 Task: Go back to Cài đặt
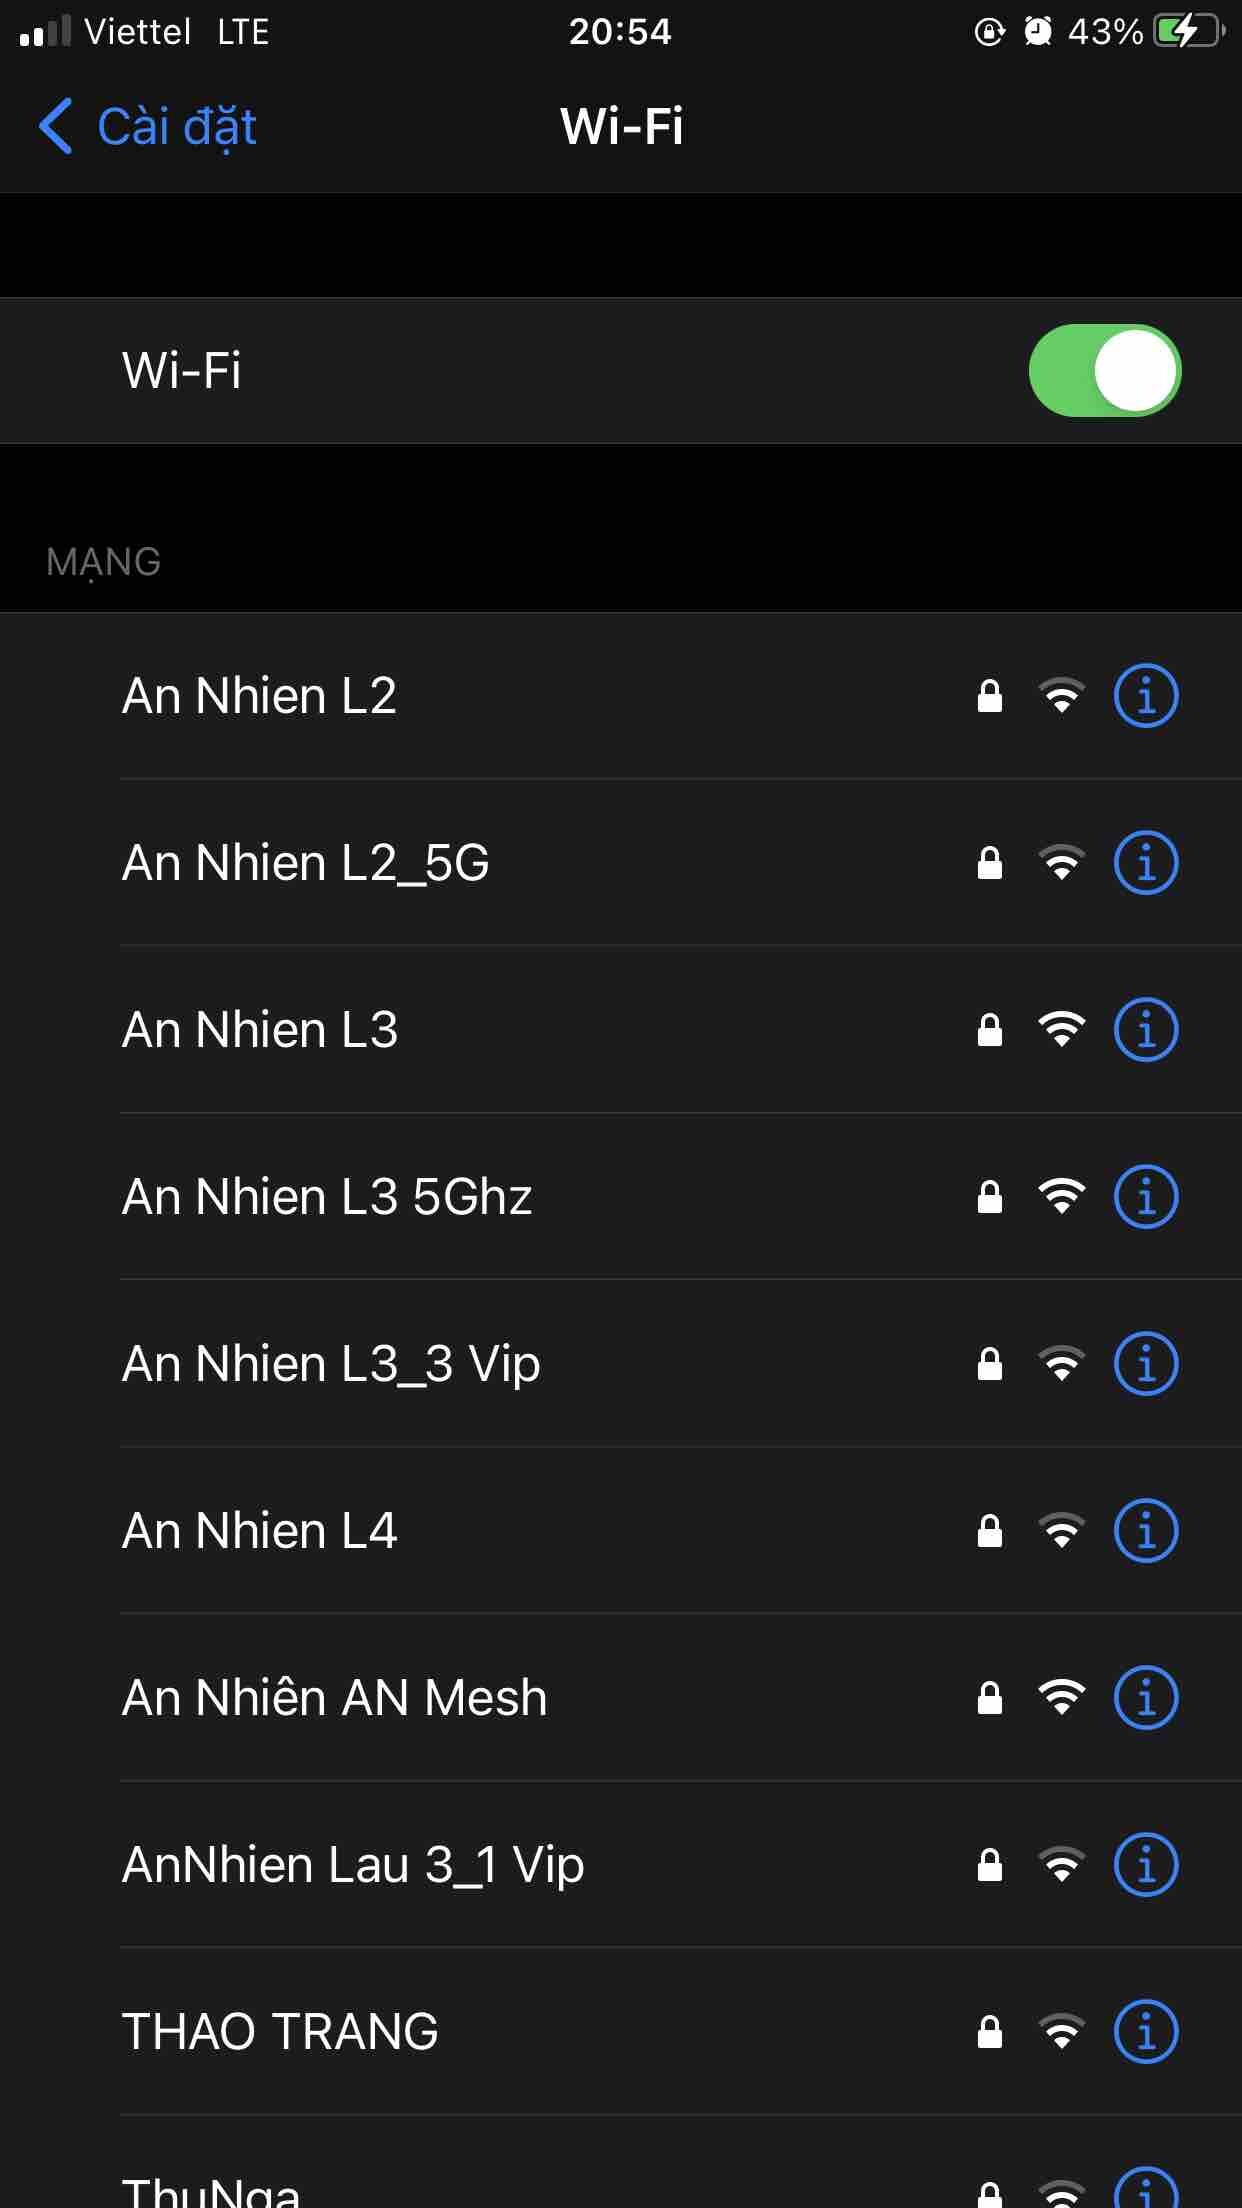click(176, 127)
